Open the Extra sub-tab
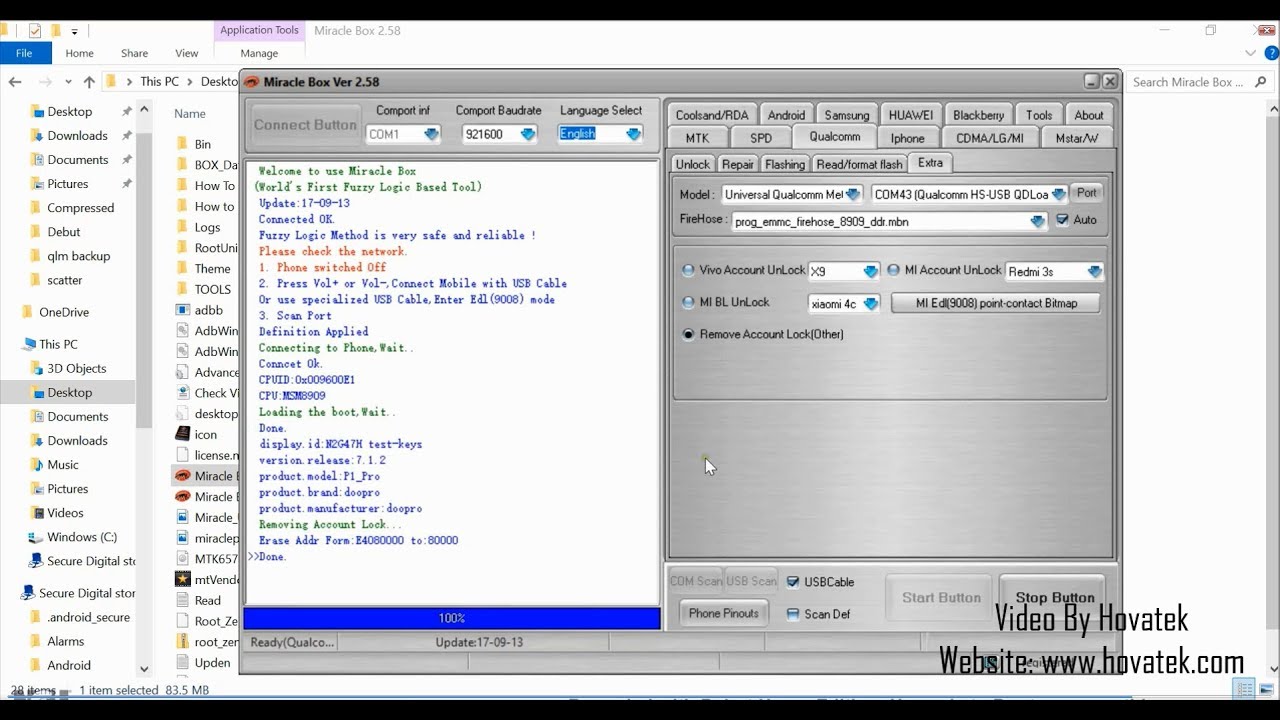This screenshot has width=1280, height=720. (x=930, y=163)
